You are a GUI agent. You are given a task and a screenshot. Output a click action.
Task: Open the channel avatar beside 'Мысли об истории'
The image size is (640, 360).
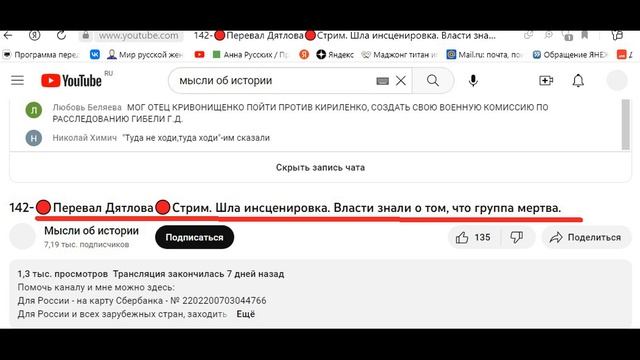pos(22,236)
